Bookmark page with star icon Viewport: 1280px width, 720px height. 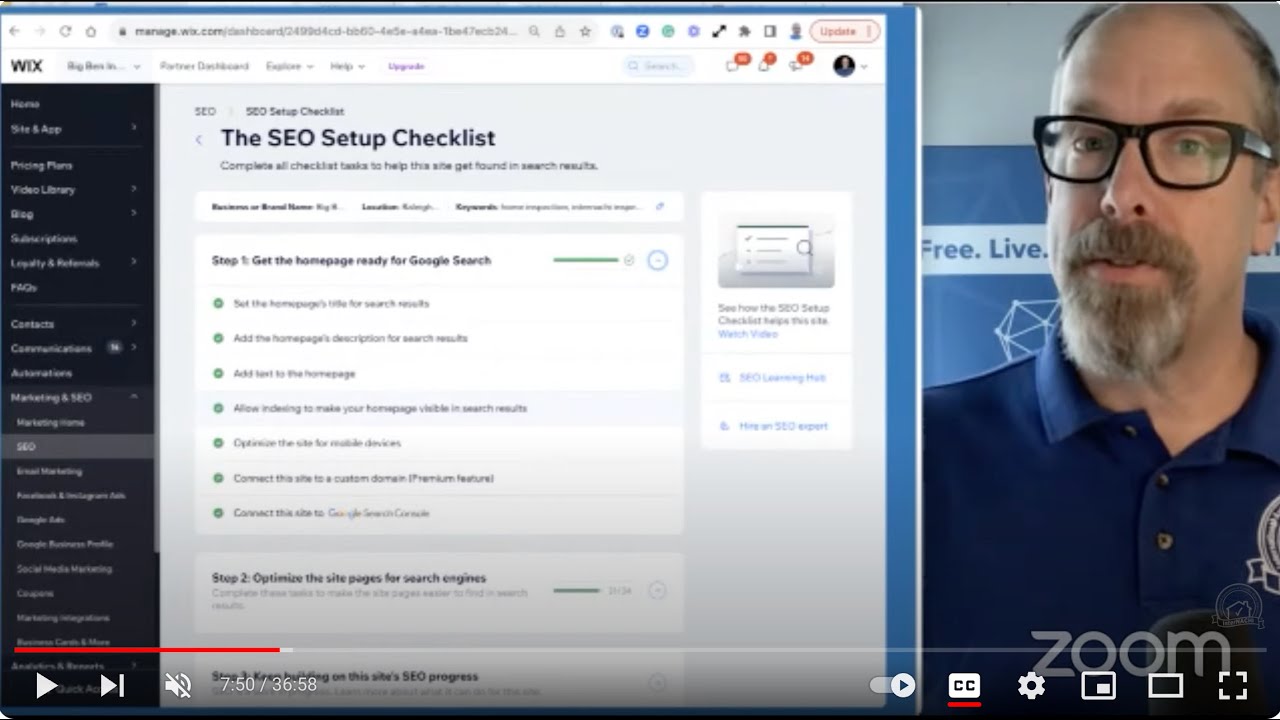point(585,32)
